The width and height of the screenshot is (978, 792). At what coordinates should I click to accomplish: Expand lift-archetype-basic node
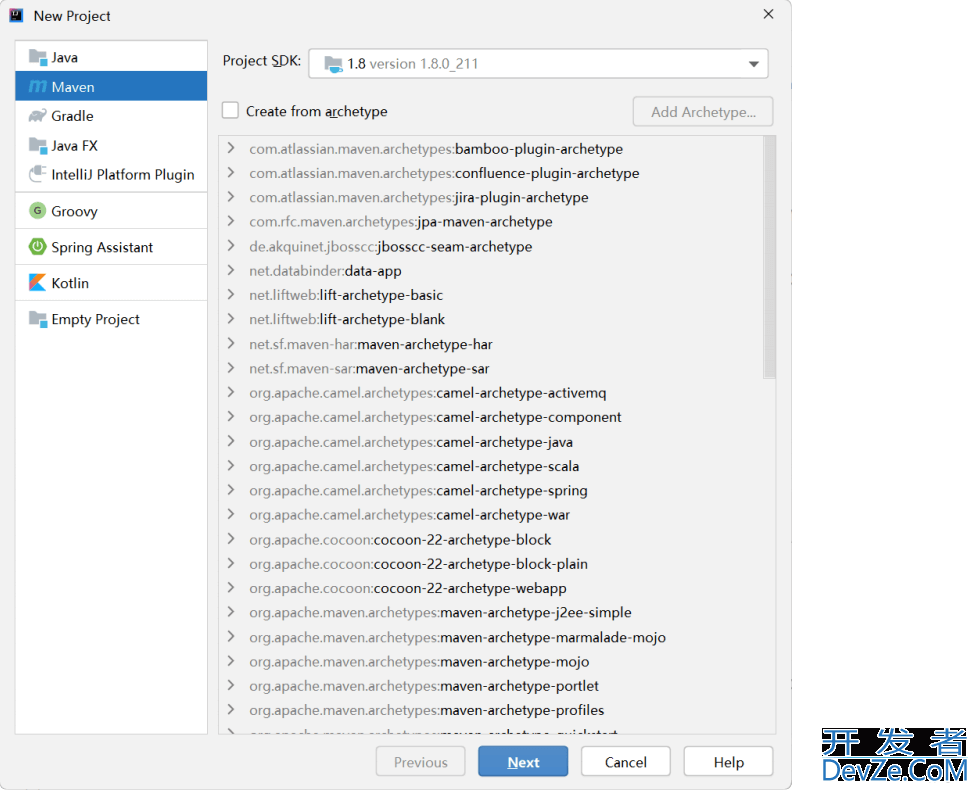tap(231, 295)
